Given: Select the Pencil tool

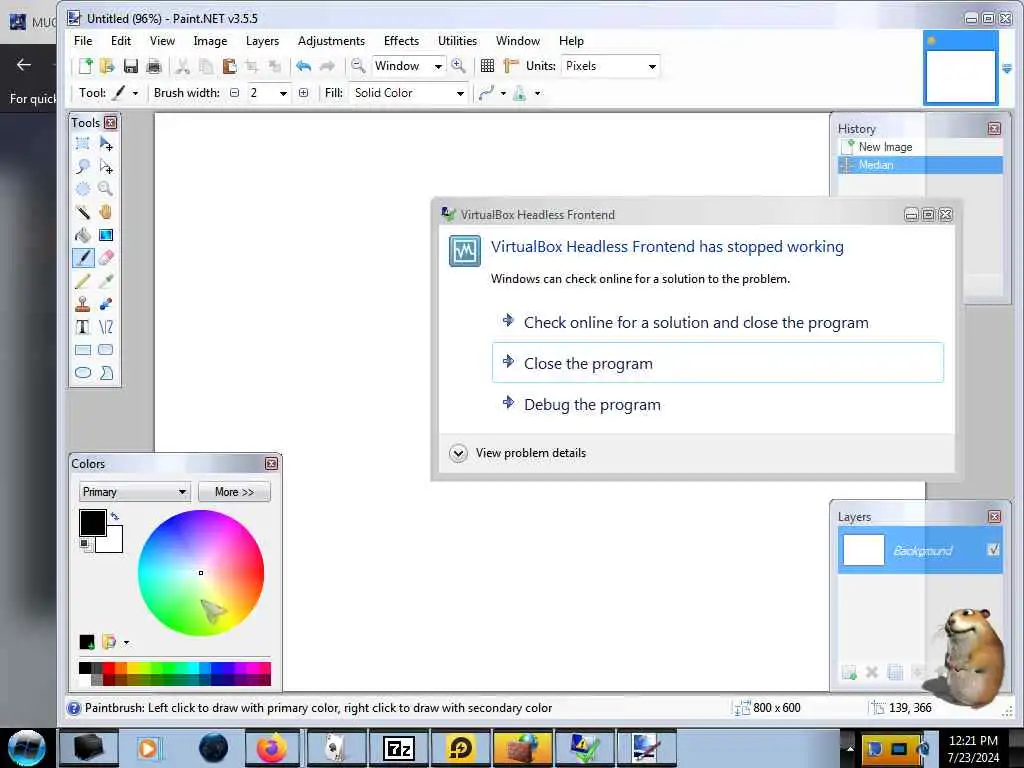Looking at the screenshot, I should 83,281.
